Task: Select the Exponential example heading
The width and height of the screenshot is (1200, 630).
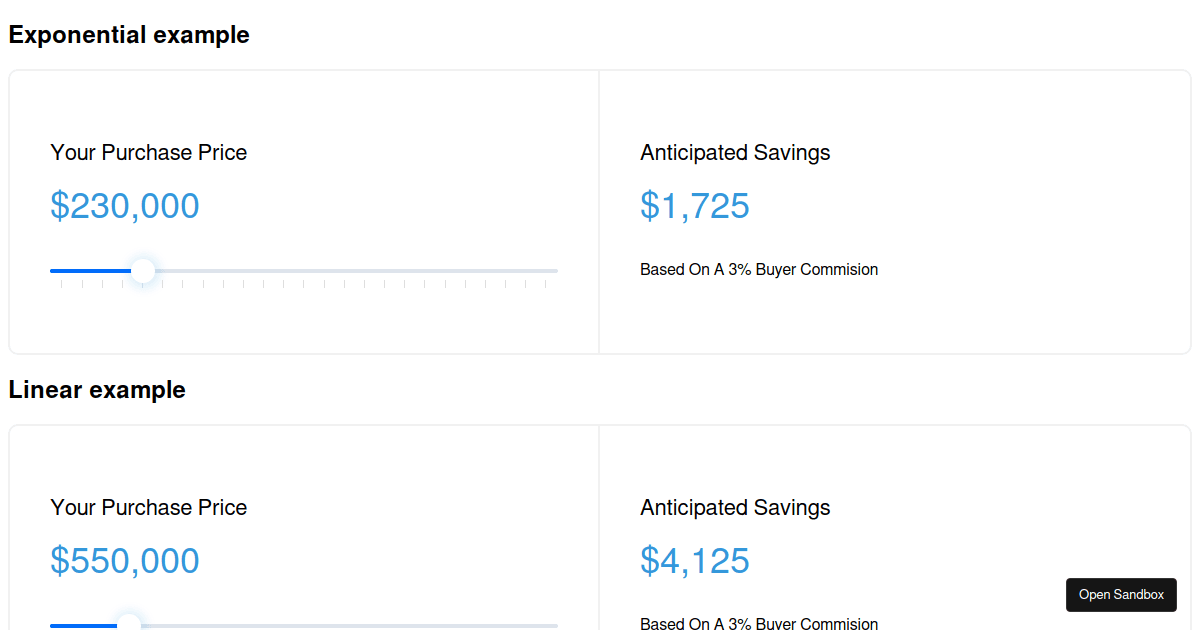Action: (x=129, y=34)
